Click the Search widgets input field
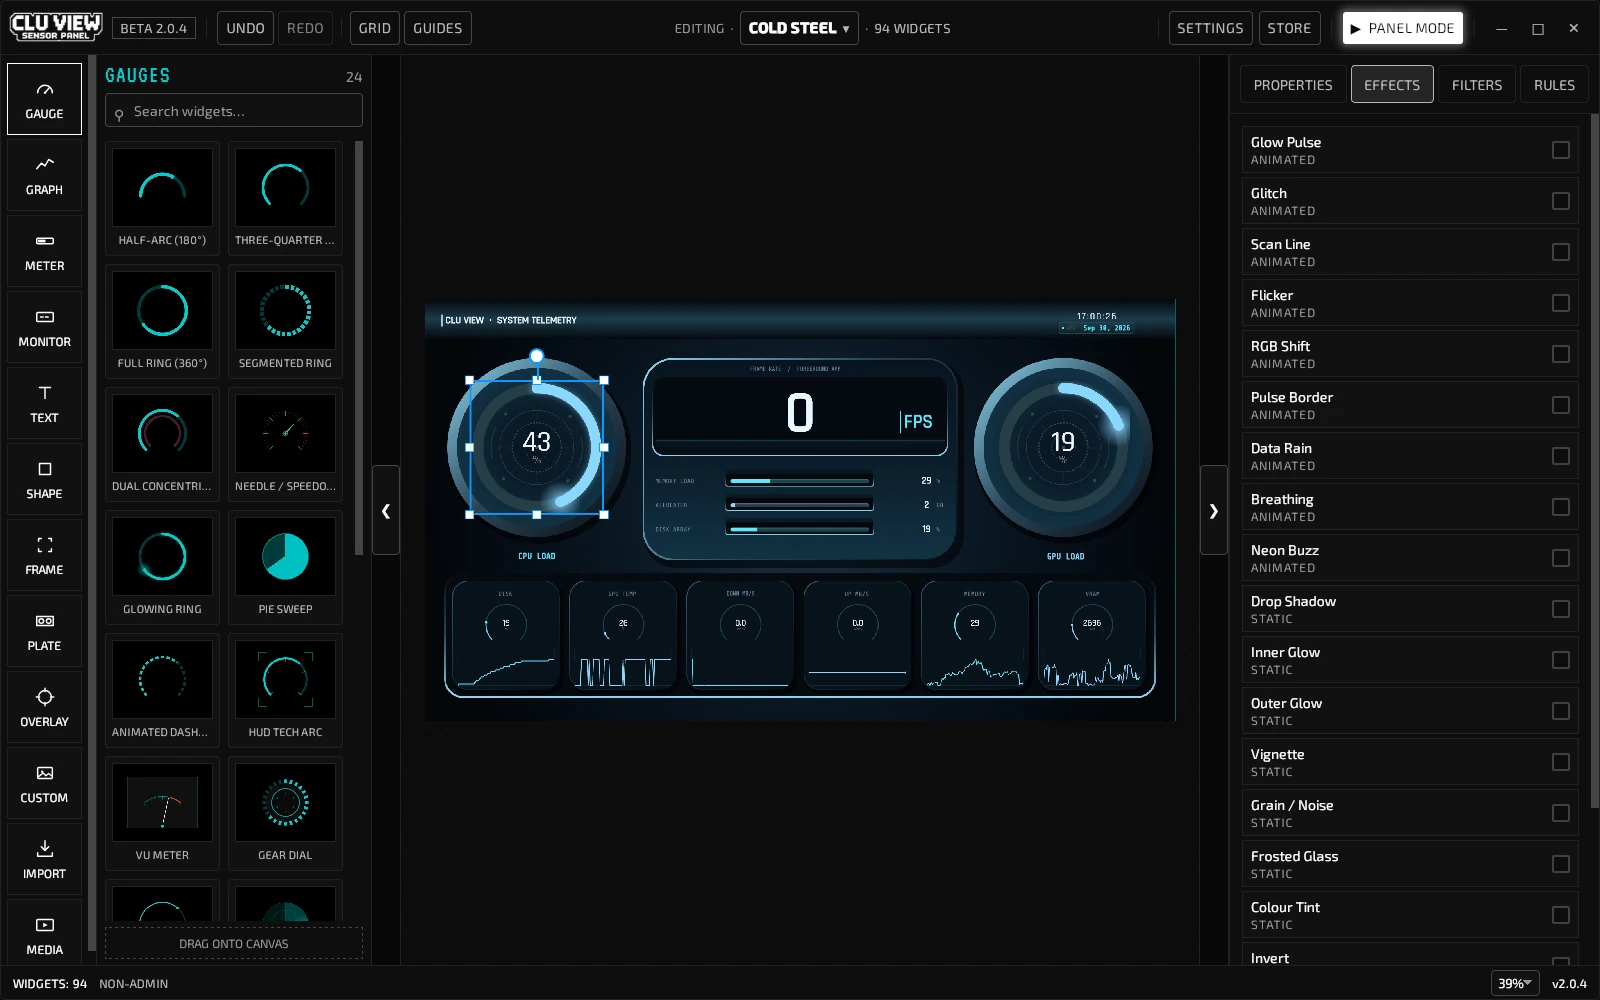 pyautogui.click(x=234, y=111)
